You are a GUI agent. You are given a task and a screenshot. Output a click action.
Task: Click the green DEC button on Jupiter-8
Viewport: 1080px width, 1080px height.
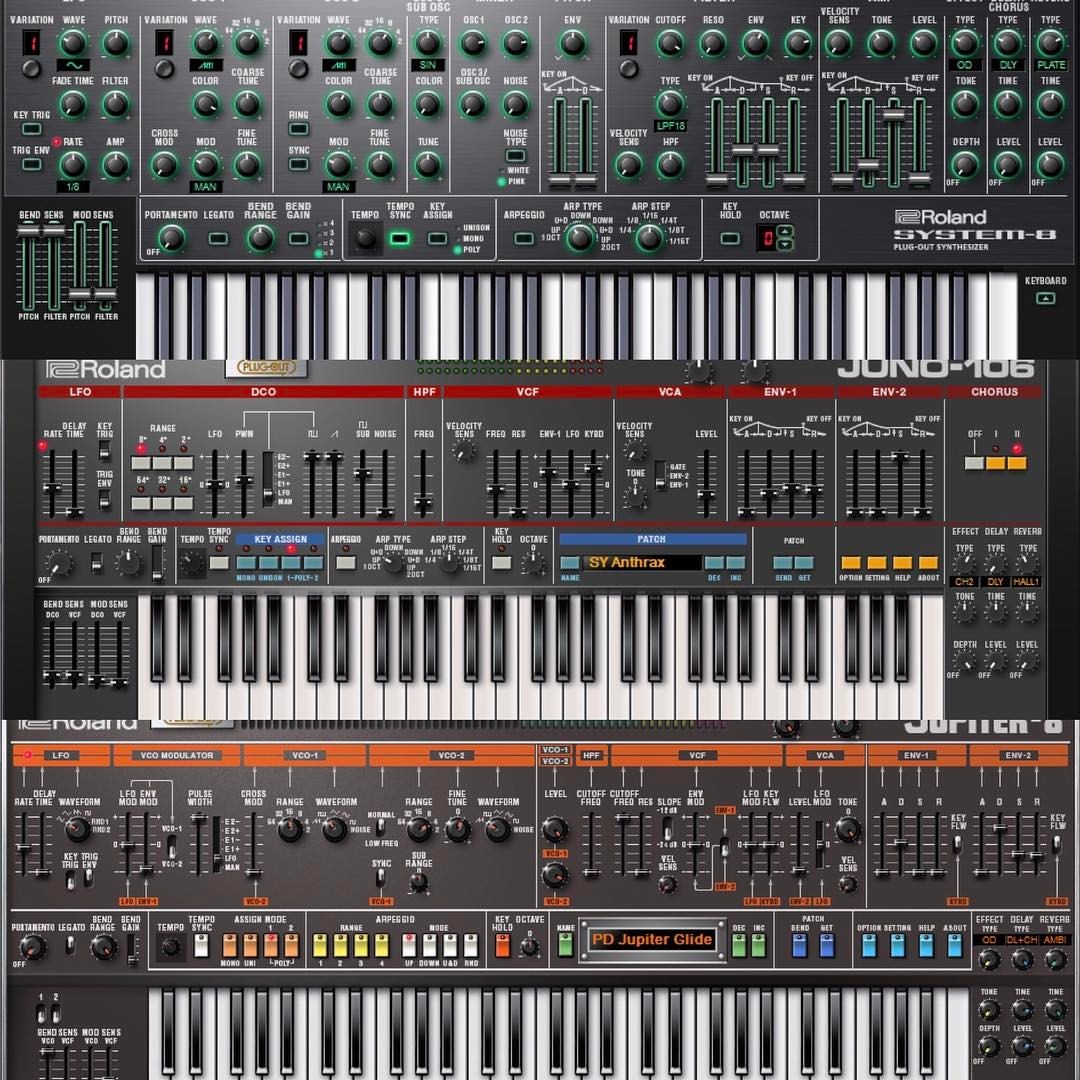pos(739,945)
